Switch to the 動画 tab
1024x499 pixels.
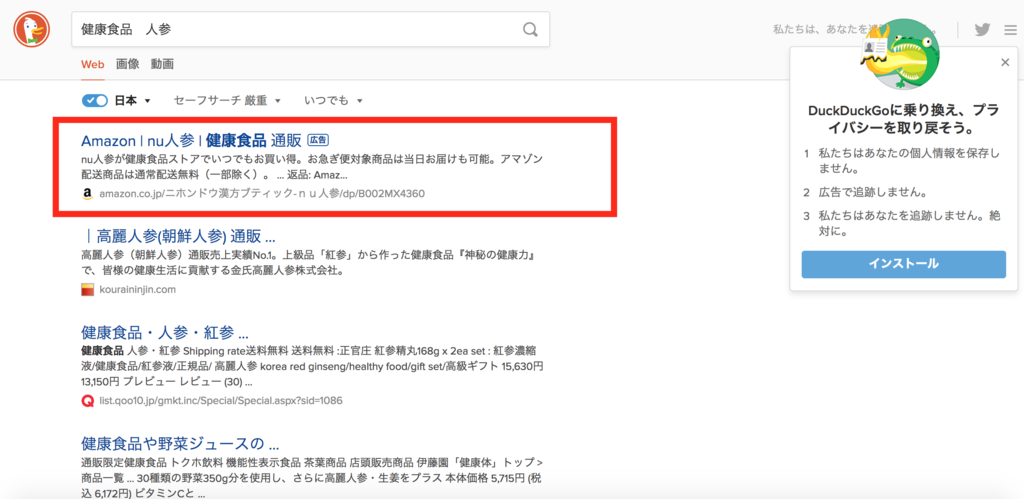coord(162,64)
